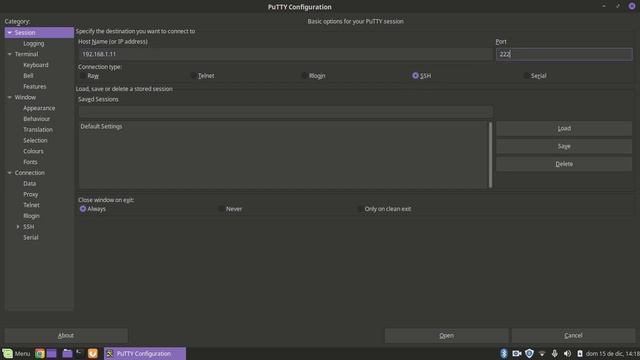Click the Load session button
The height and width of the screenshot is (360, 640).
564,129
